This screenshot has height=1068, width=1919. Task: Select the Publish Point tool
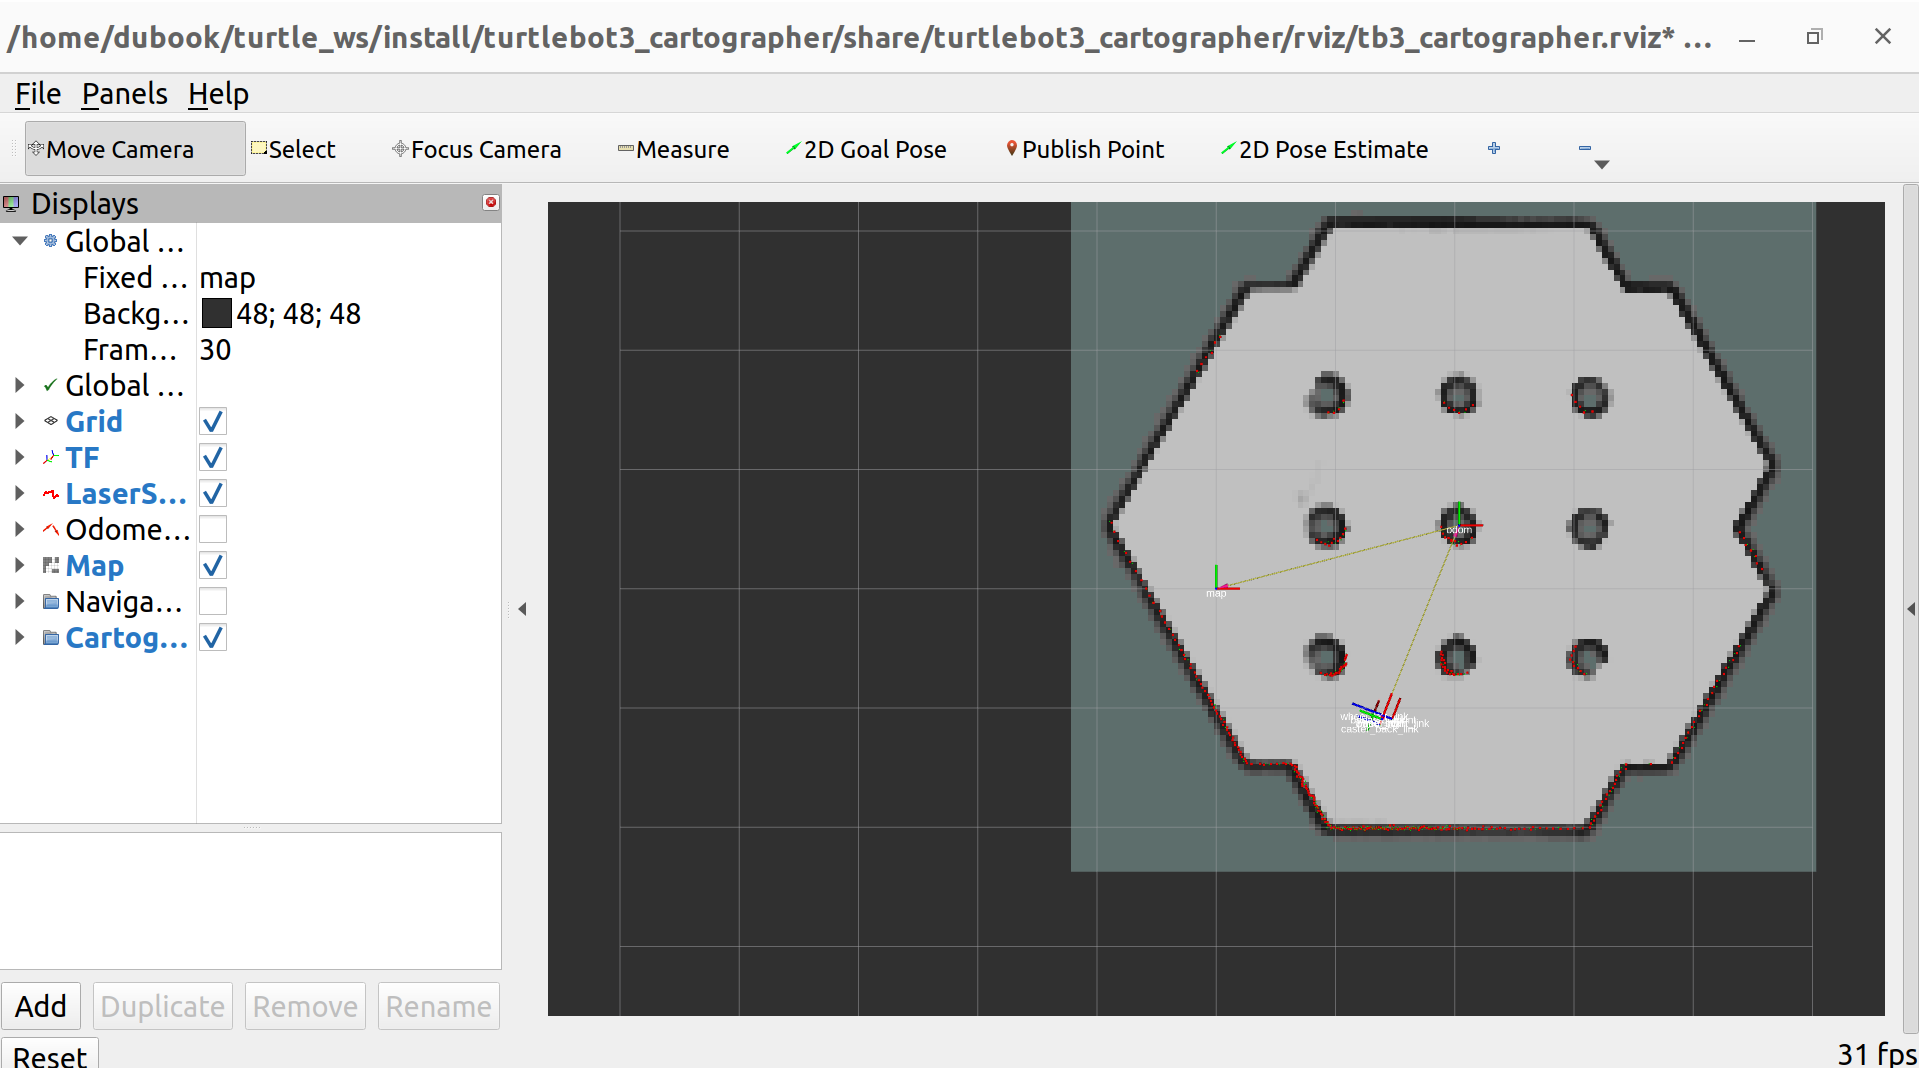[1085, 149]
